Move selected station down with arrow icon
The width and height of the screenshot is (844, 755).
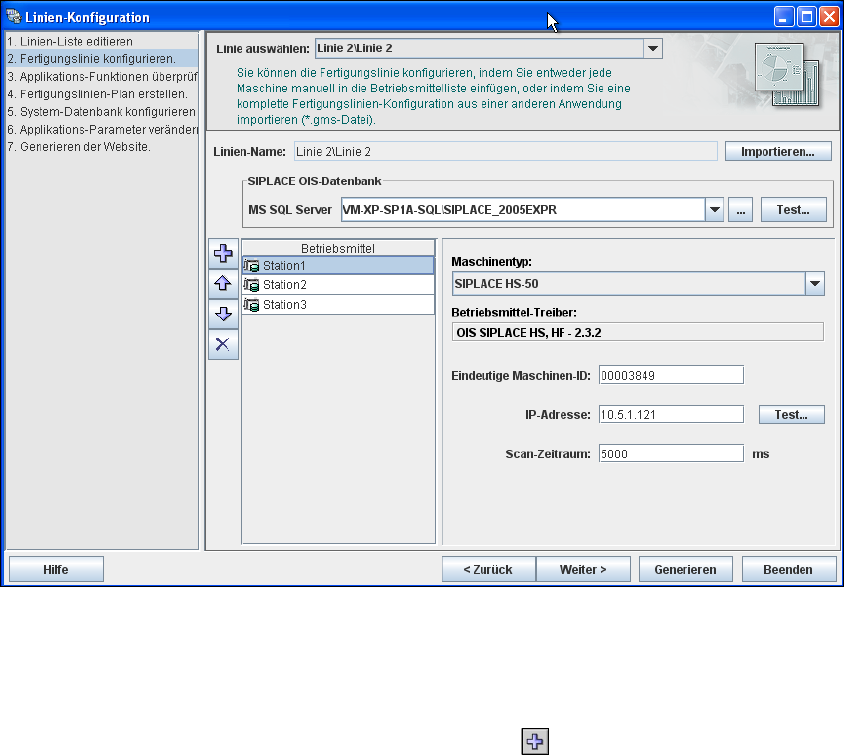click(x=223, y=314)
